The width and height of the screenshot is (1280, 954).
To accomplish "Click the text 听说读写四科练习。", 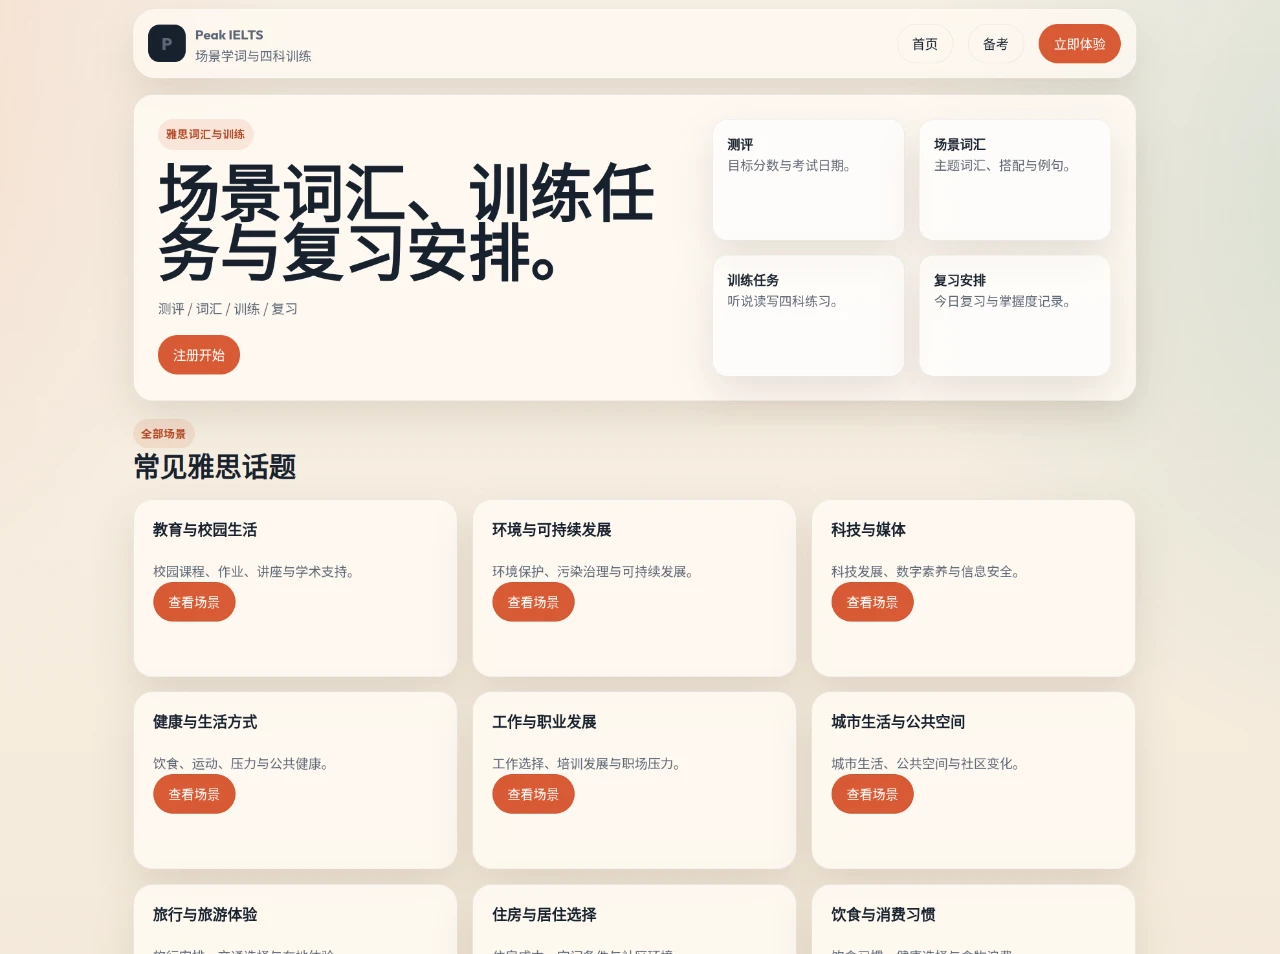I will pyautogui.click(x=782, y=301).
